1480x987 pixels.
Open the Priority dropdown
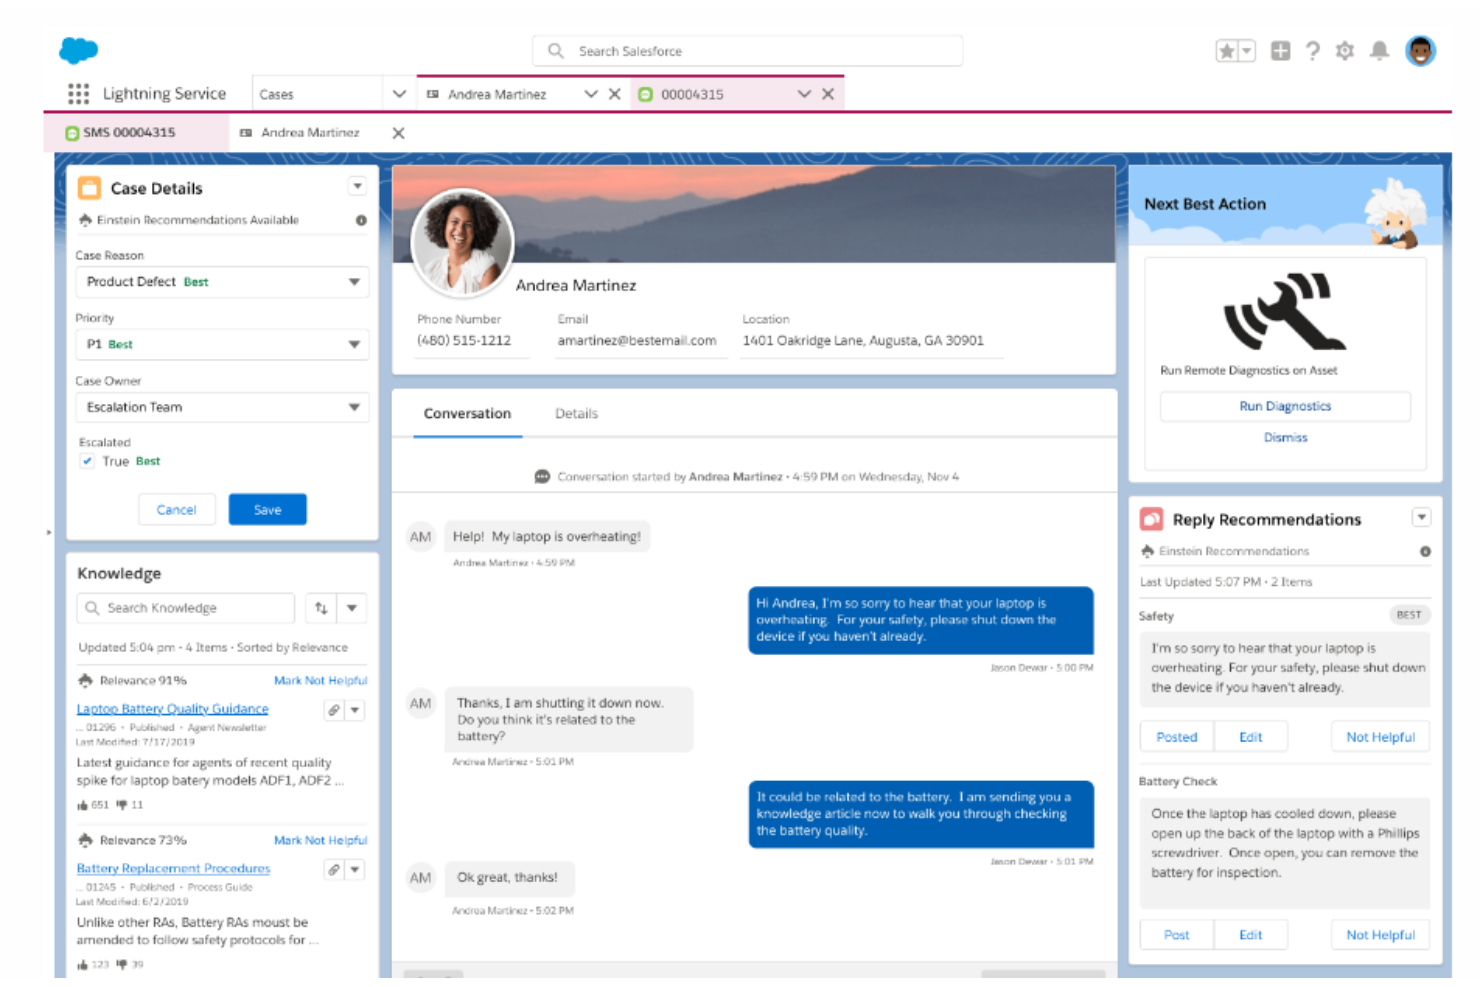[x=354, y=344]
